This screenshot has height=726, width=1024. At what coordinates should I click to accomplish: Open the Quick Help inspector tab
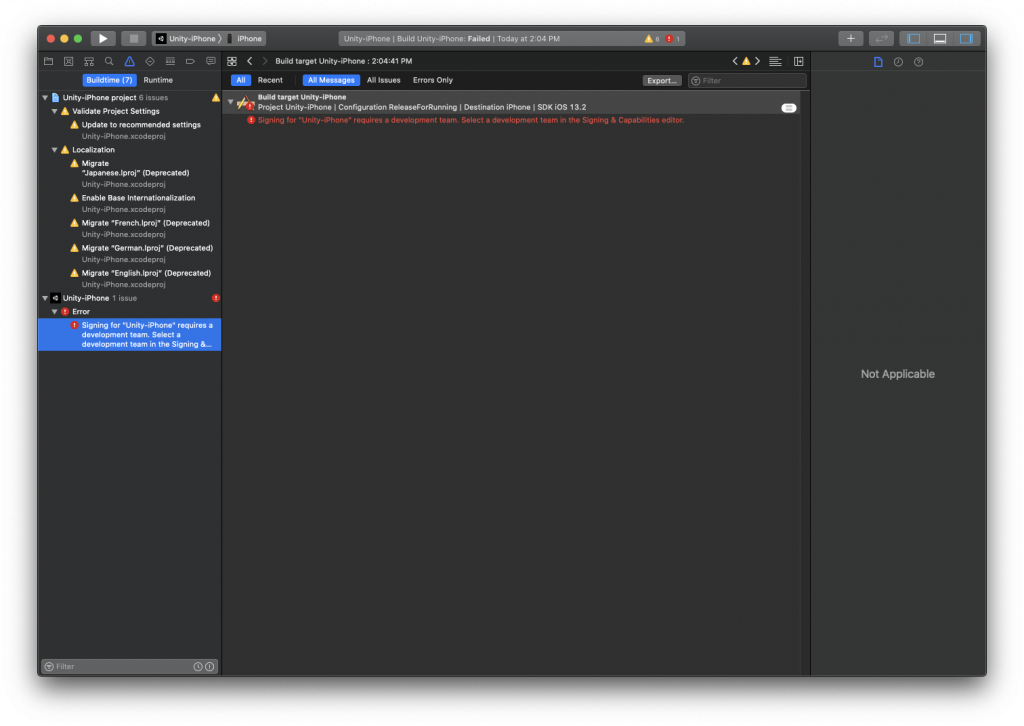click(919, 62)
